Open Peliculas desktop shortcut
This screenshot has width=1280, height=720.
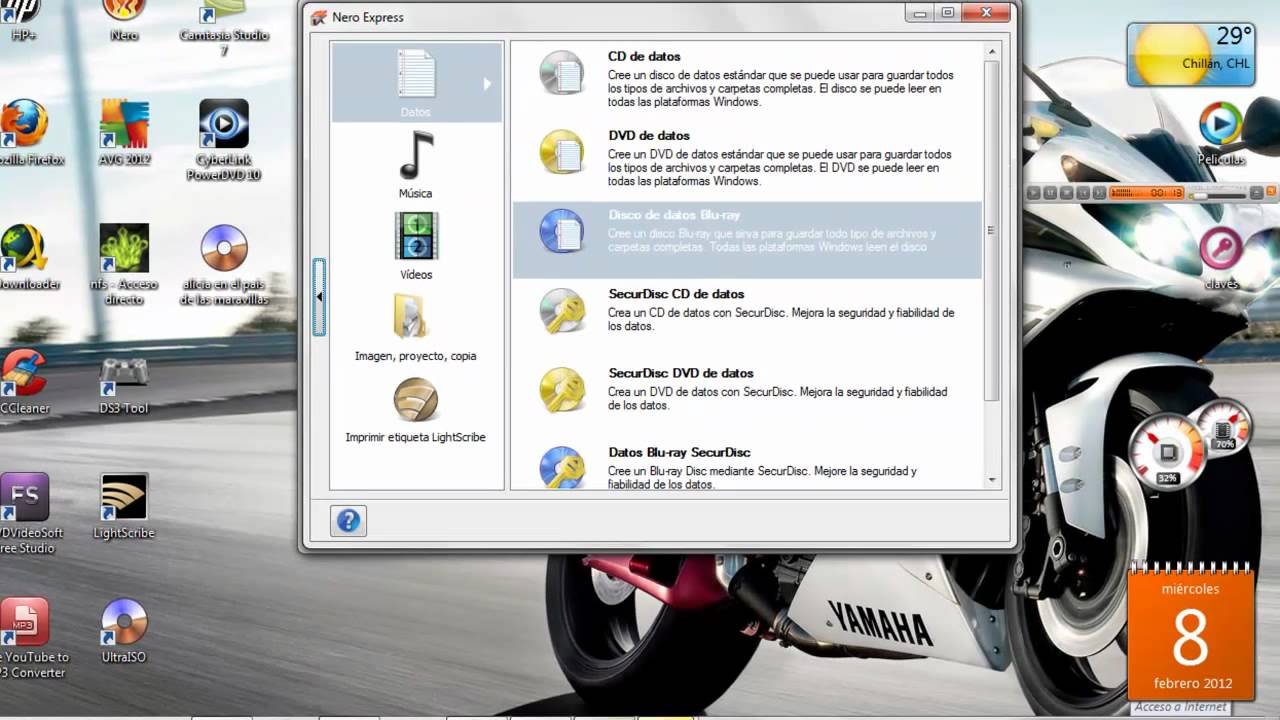pos(1221,133)
